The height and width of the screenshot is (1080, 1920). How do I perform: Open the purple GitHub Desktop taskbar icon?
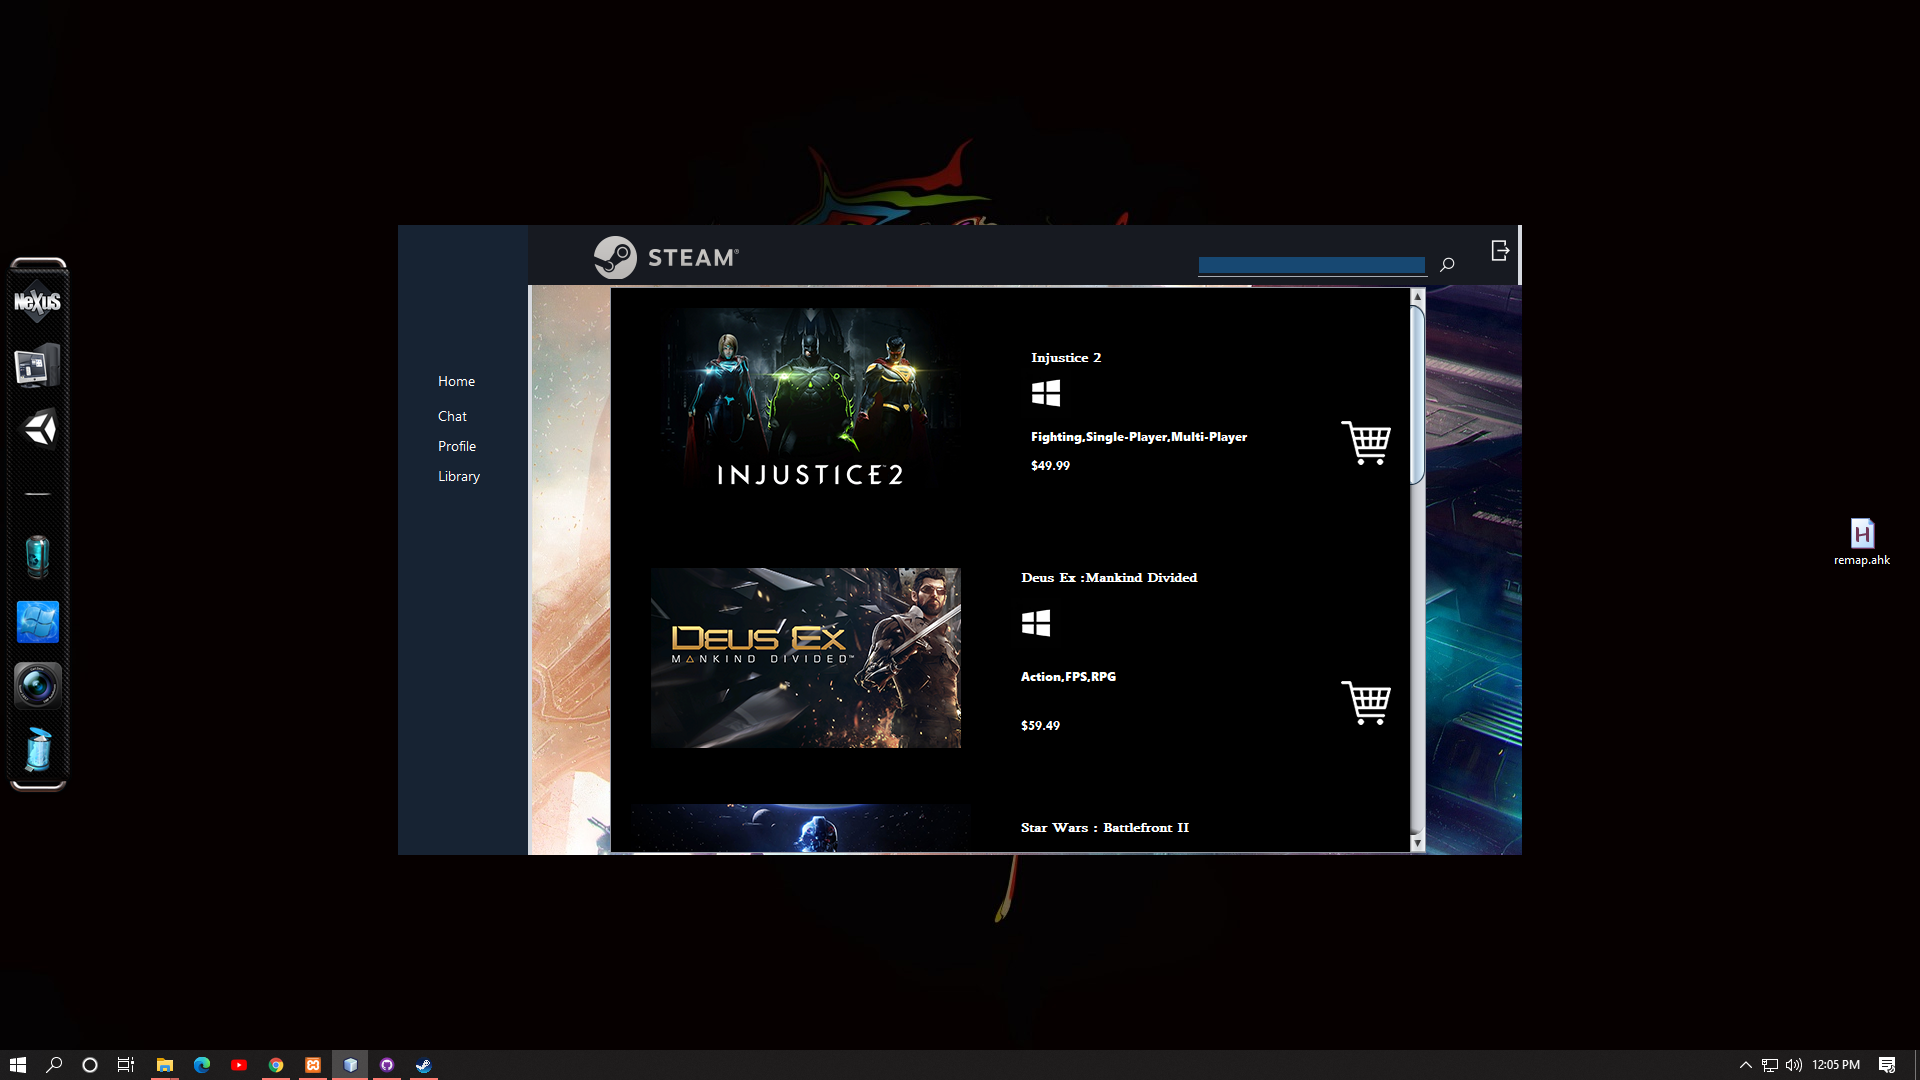click(387, 1065)
